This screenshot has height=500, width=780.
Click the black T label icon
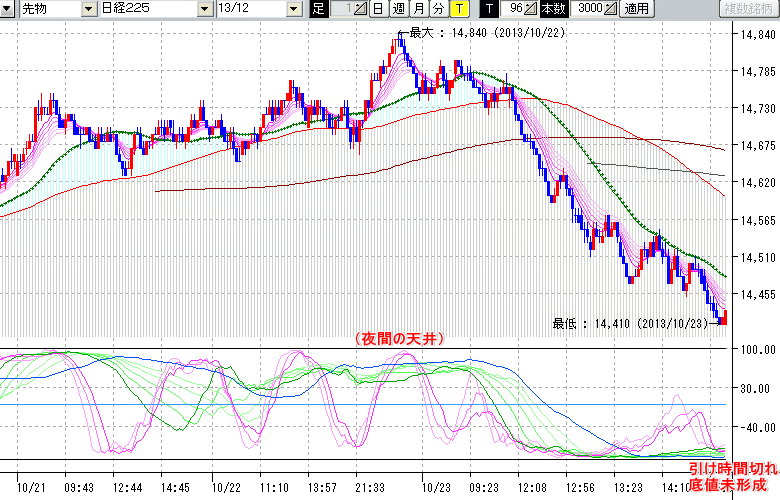(x=489, y=9)
